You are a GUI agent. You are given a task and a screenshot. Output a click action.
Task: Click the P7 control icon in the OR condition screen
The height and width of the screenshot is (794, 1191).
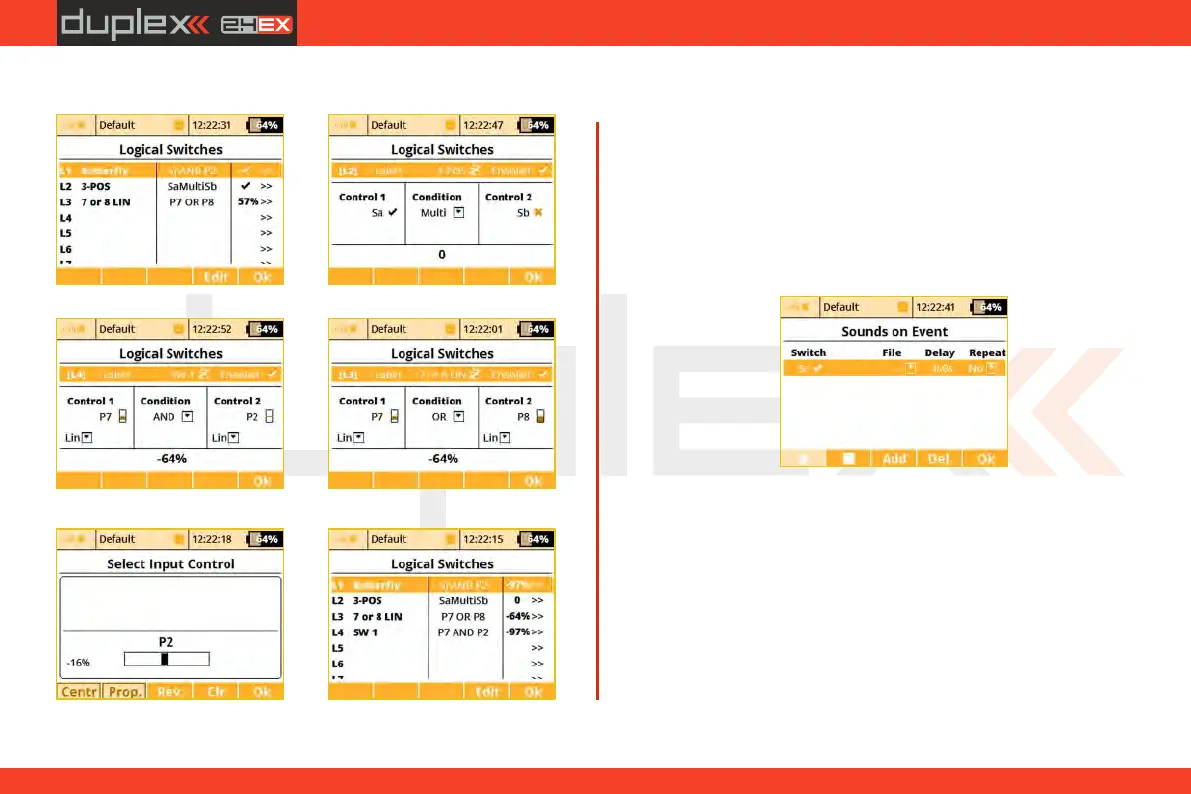click(394, 416)
